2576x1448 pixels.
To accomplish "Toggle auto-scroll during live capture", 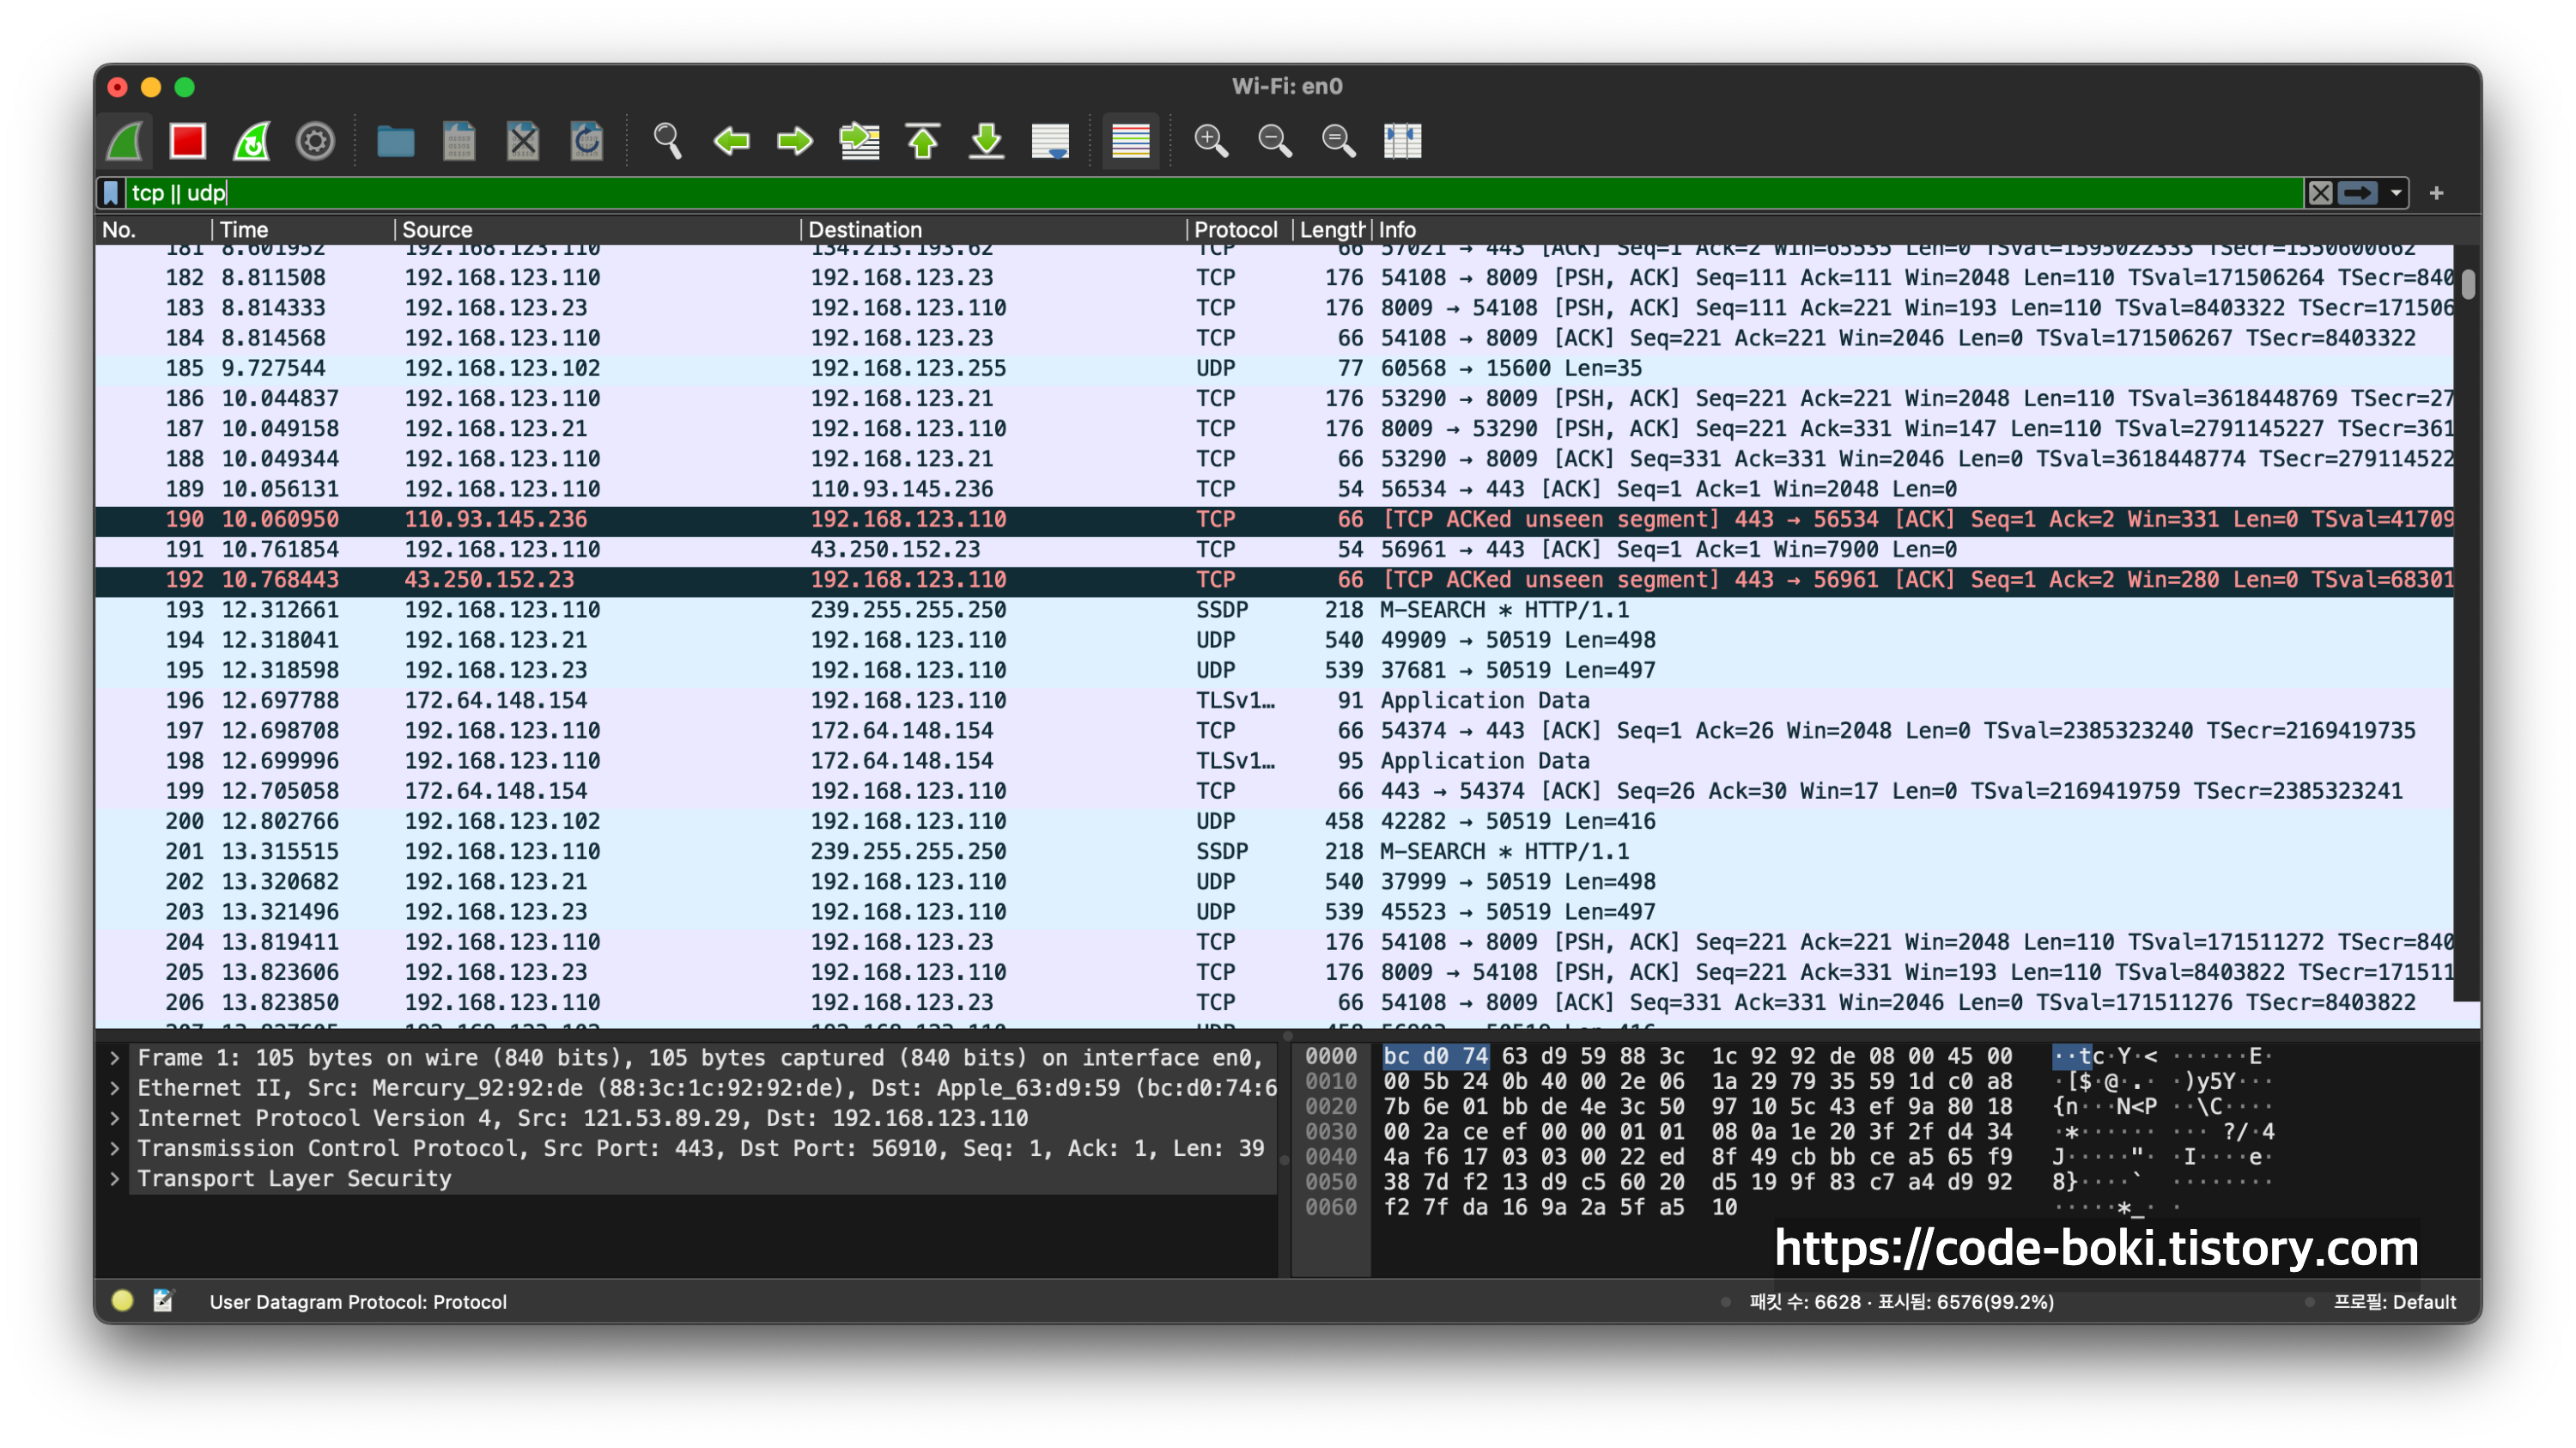I will [1050, 141].
